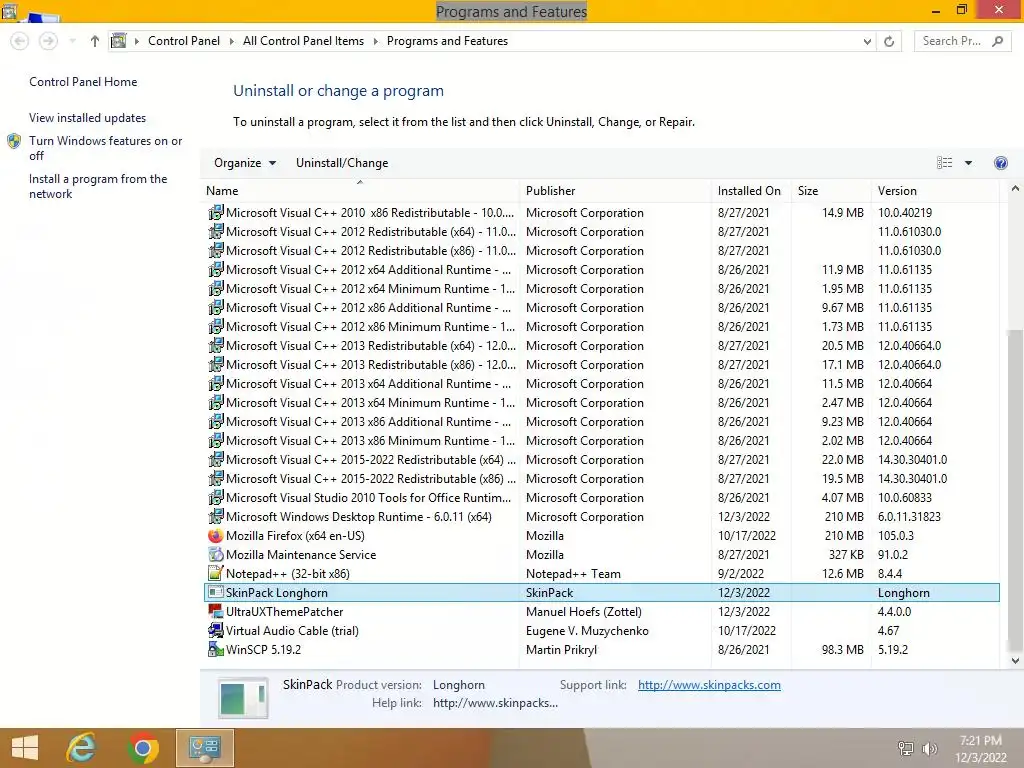Open the address bar history dropdown

click(x=867, y=41)
